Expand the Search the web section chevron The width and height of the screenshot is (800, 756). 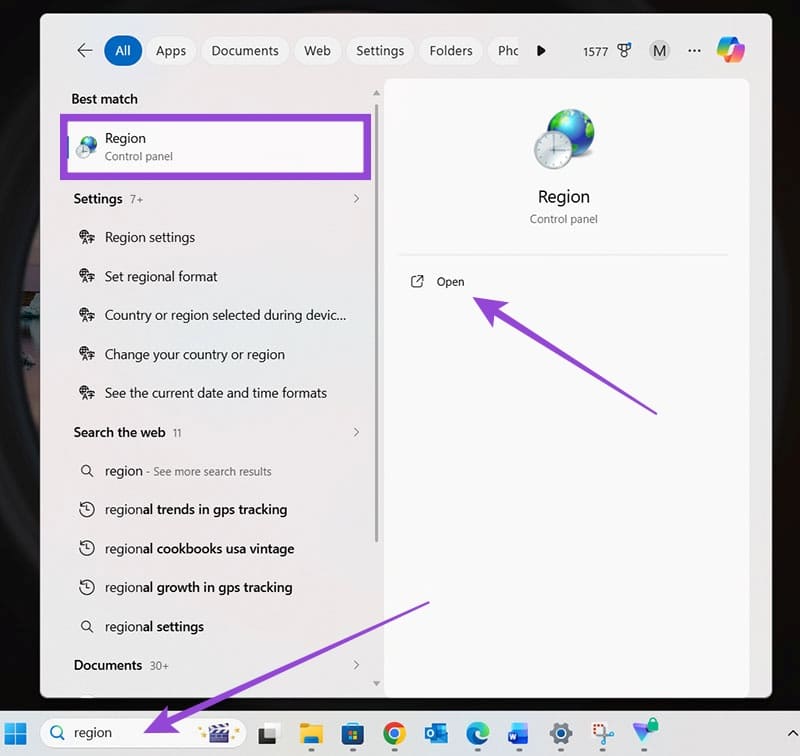click(x=356, y=432)
